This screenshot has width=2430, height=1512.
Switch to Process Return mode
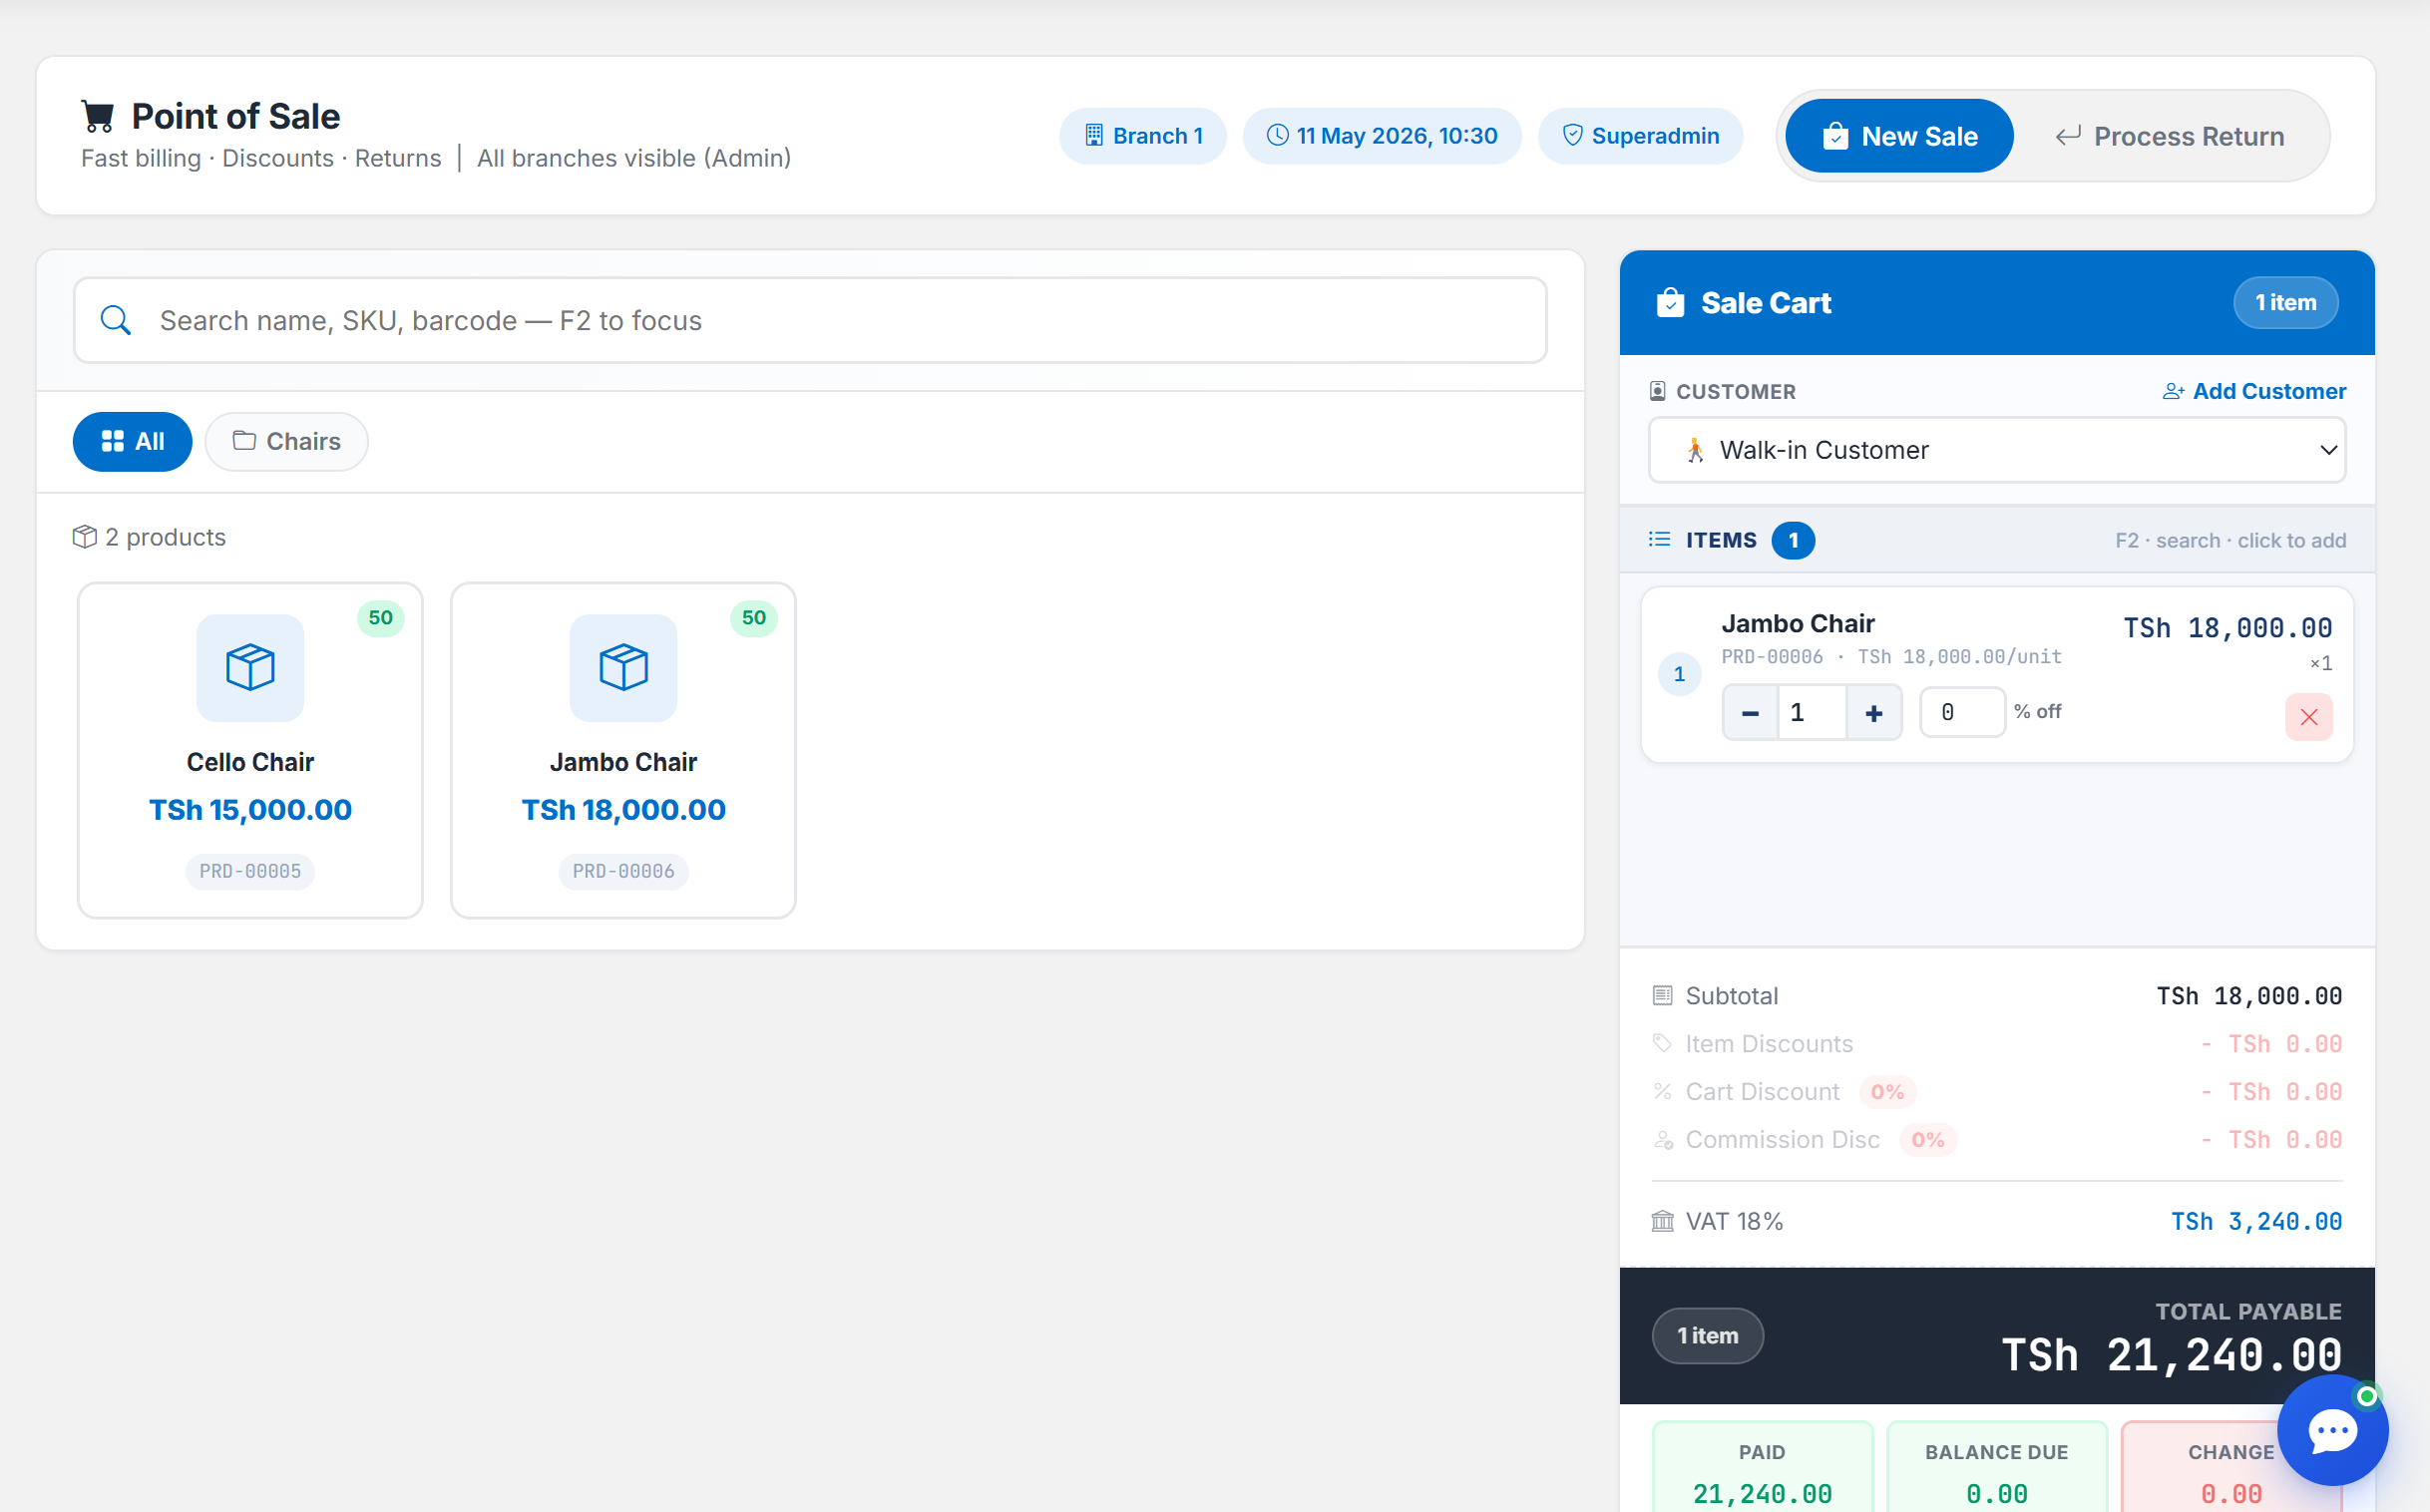pyautogui.click(x=2169, y=136)
